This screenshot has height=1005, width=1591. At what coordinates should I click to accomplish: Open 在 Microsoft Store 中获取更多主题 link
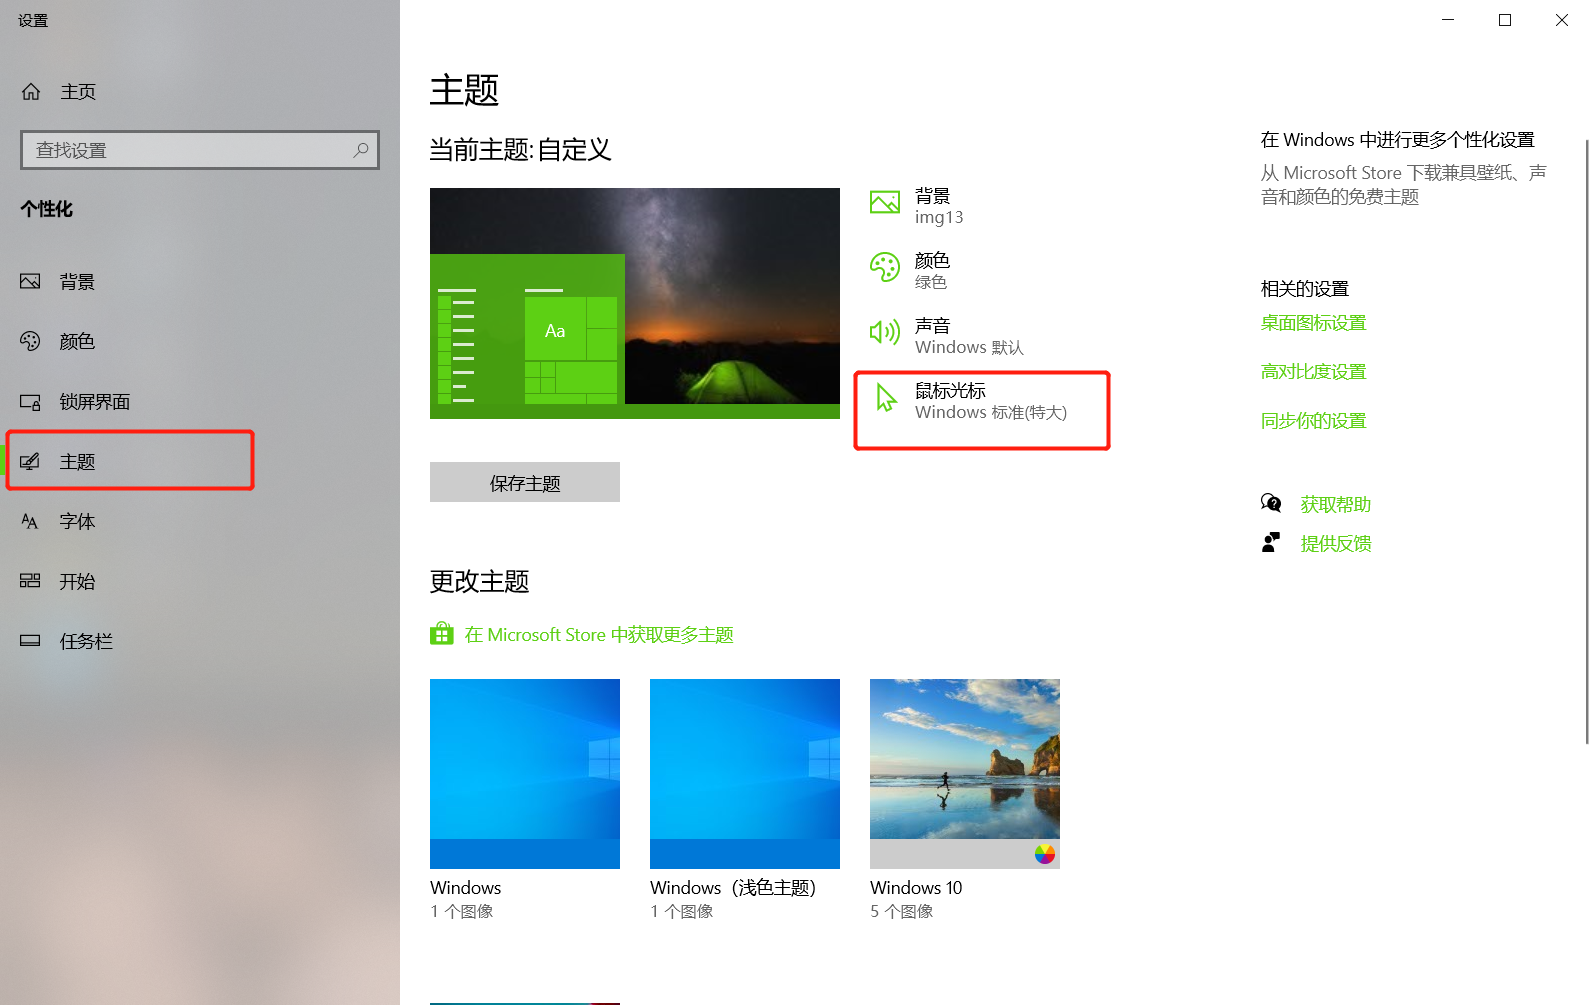(x=599, y=635)
